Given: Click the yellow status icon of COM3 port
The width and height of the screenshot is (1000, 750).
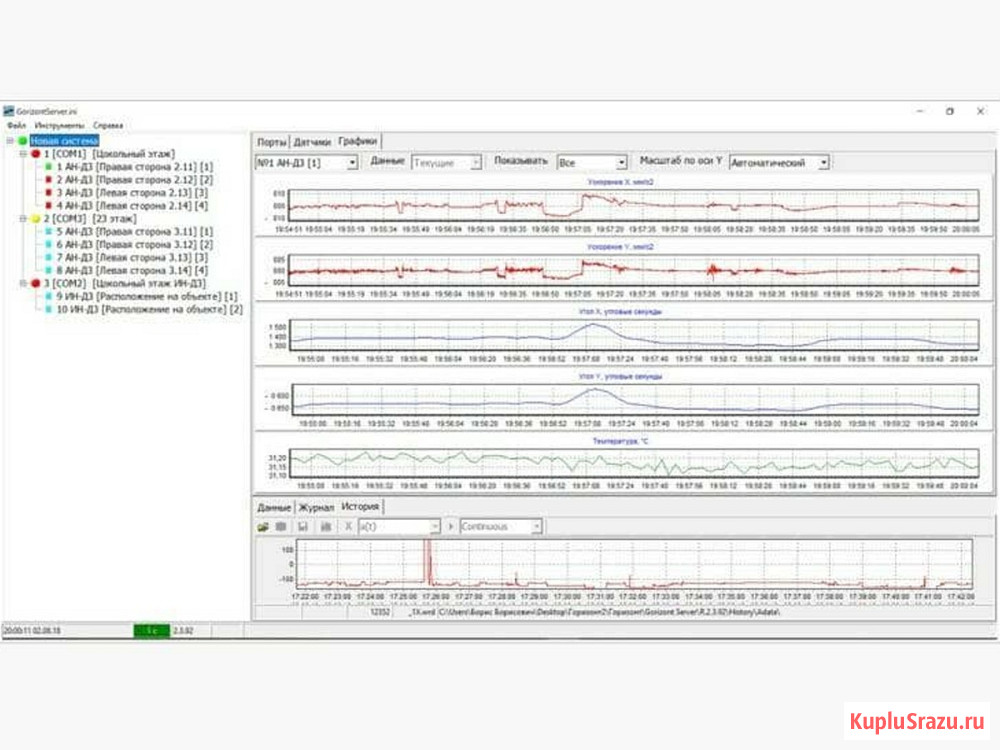Looking at the screenshot, I should coord(35,218).
